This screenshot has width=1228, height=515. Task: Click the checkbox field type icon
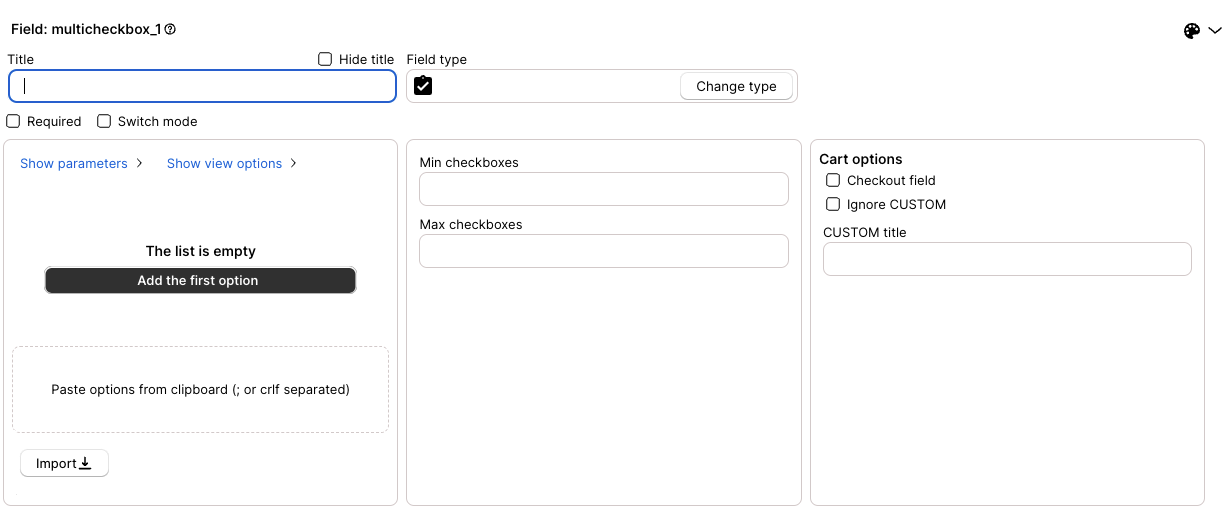pos(423,86)
